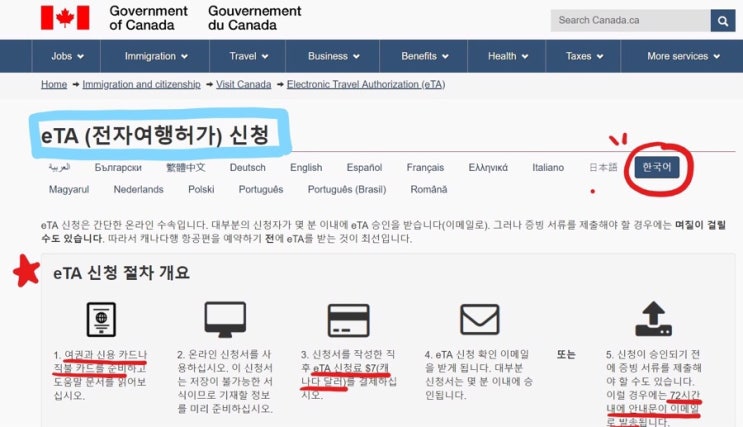Open the More services menu

[682, 56]
